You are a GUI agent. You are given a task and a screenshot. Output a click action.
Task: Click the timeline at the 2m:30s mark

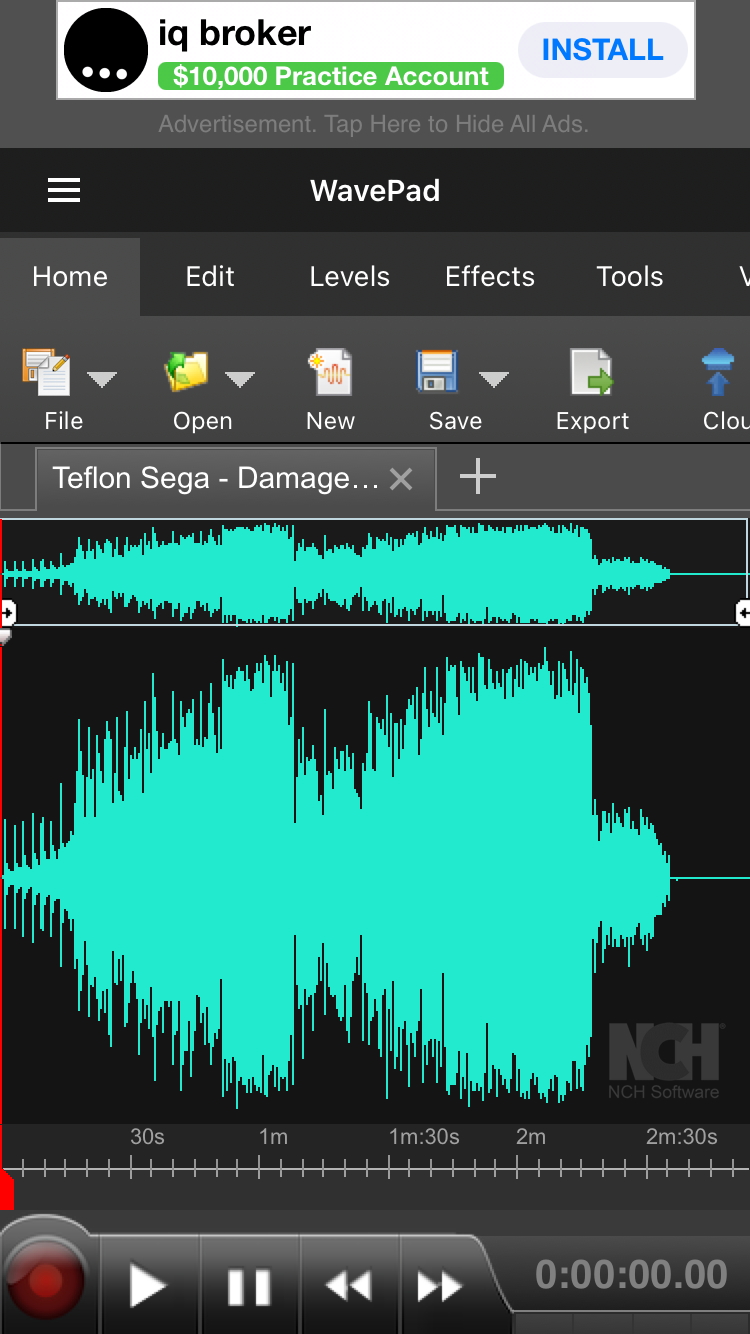[682, 1137]
